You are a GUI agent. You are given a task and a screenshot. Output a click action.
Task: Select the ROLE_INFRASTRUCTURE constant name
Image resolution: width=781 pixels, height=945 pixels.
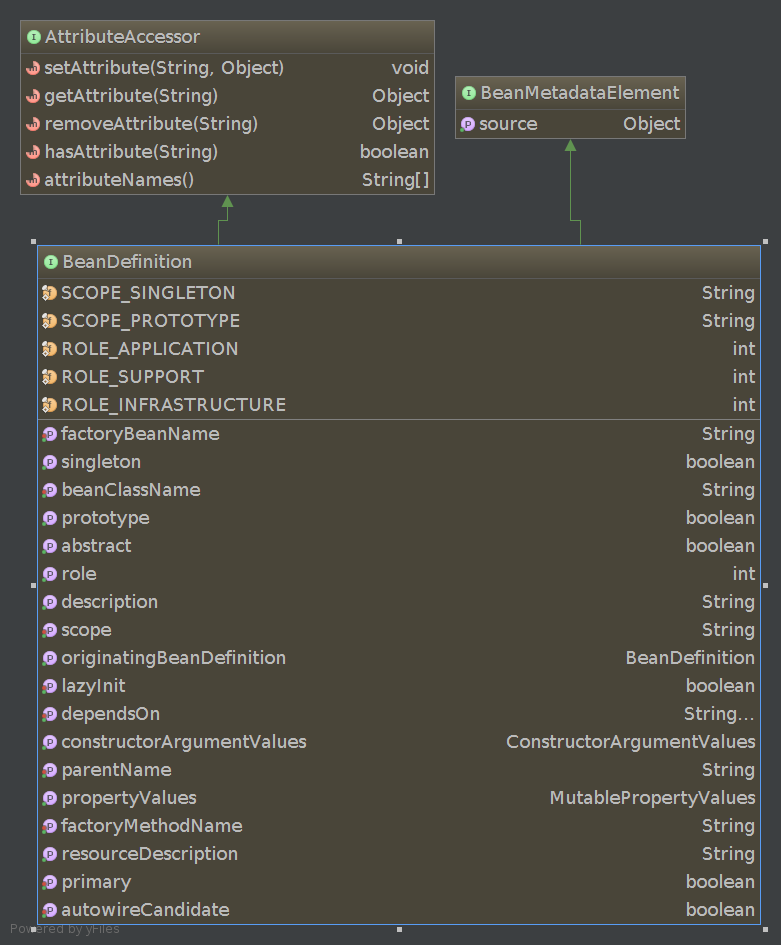[x=174, y=406]
